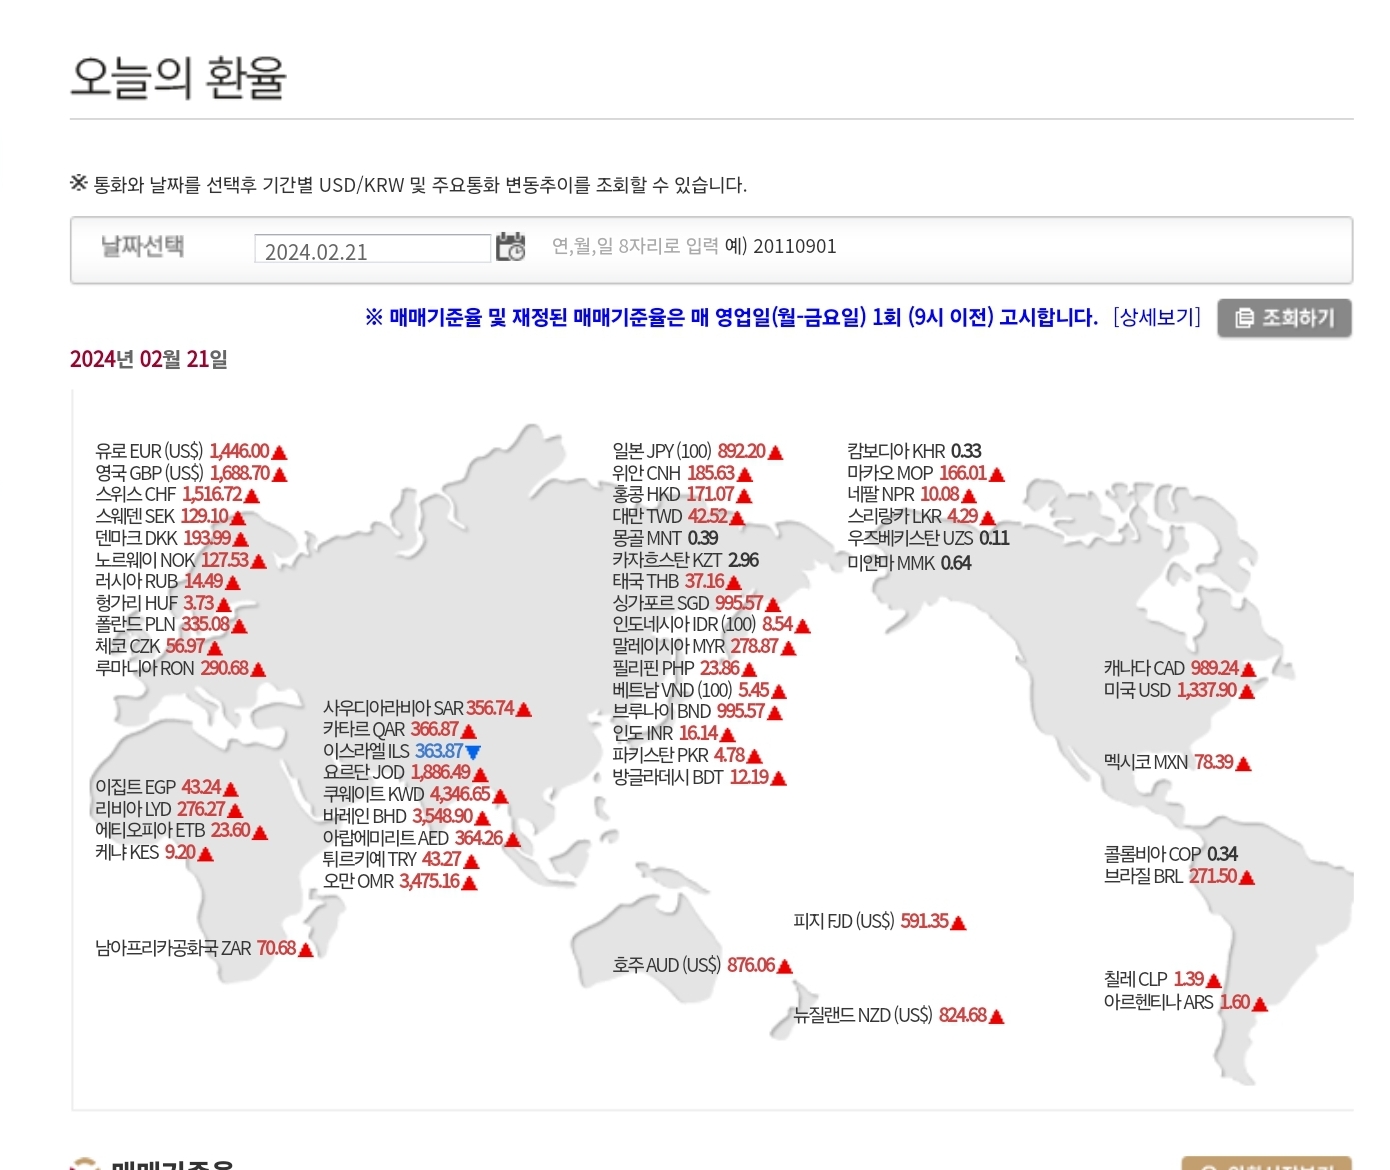Click 파키스탄 PKR rate 4.78
The width and height of the screenshot is (1390, 1170).
(x=729, y=756)
